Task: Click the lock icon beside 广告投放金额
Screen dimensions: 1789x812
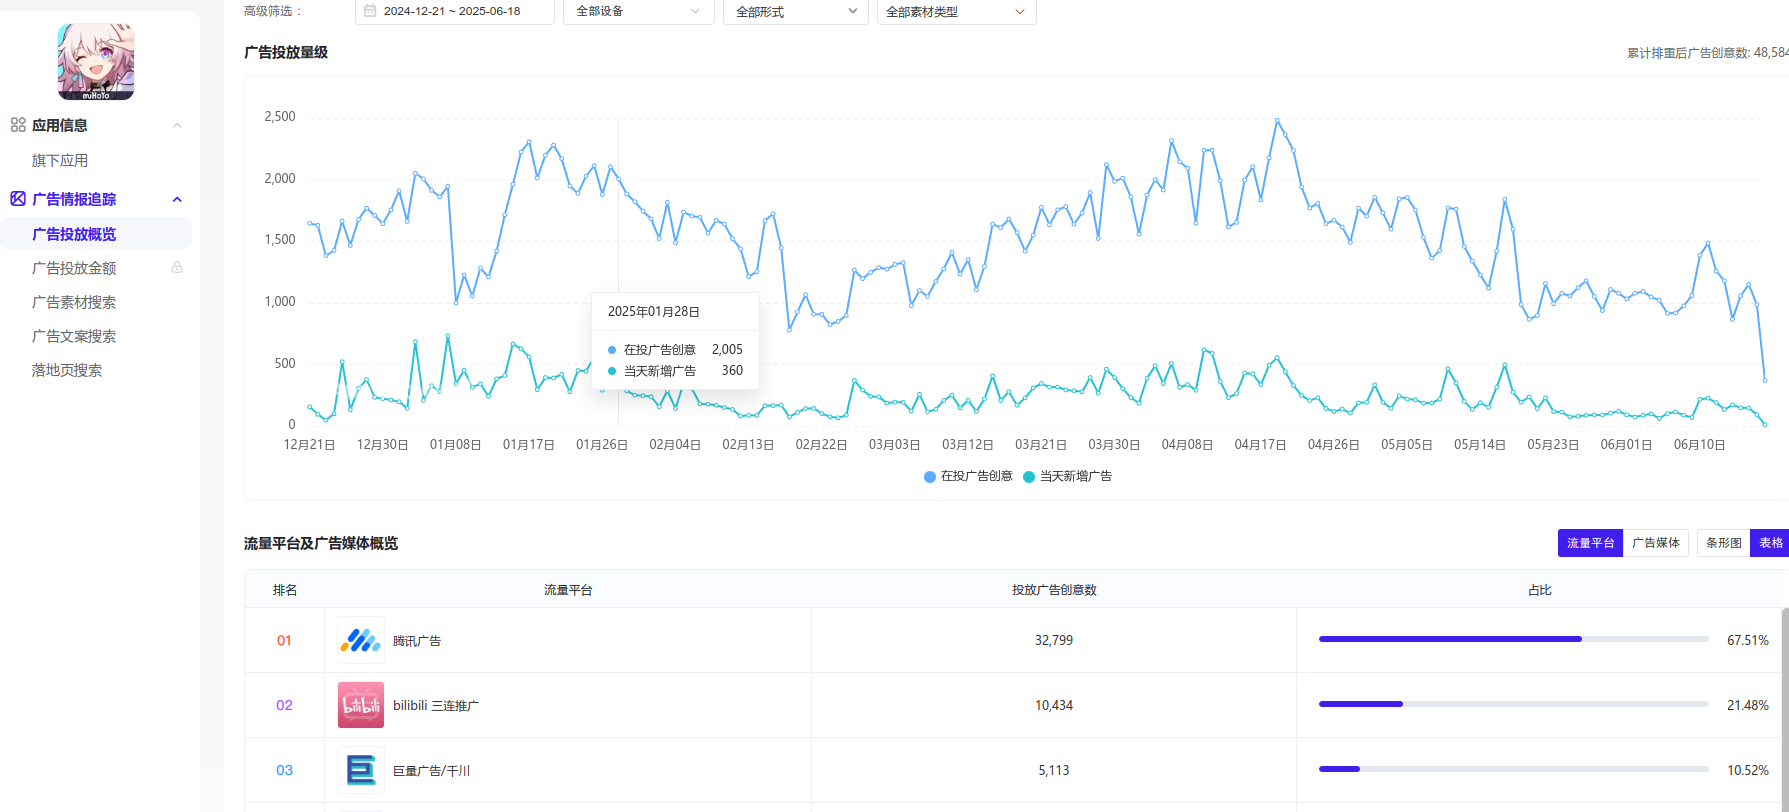Action: click(177, 268)
